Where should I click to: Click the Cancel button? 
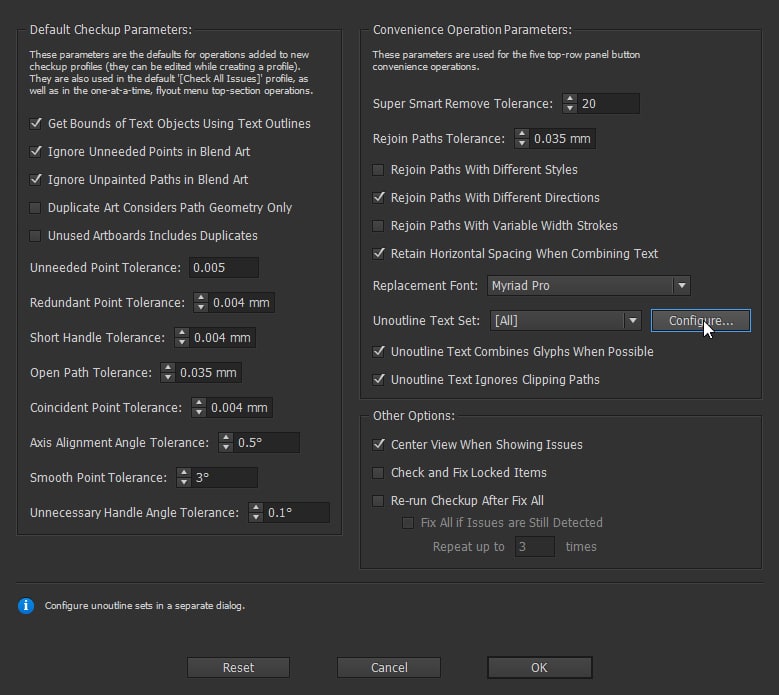(x=389, y=667)
